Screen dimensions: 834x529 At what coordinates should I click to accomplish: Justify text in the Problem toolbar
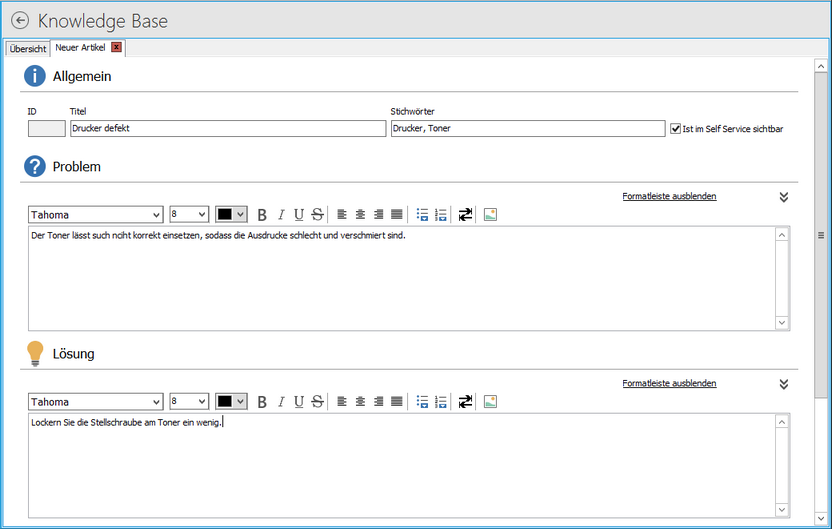(397, 214)
